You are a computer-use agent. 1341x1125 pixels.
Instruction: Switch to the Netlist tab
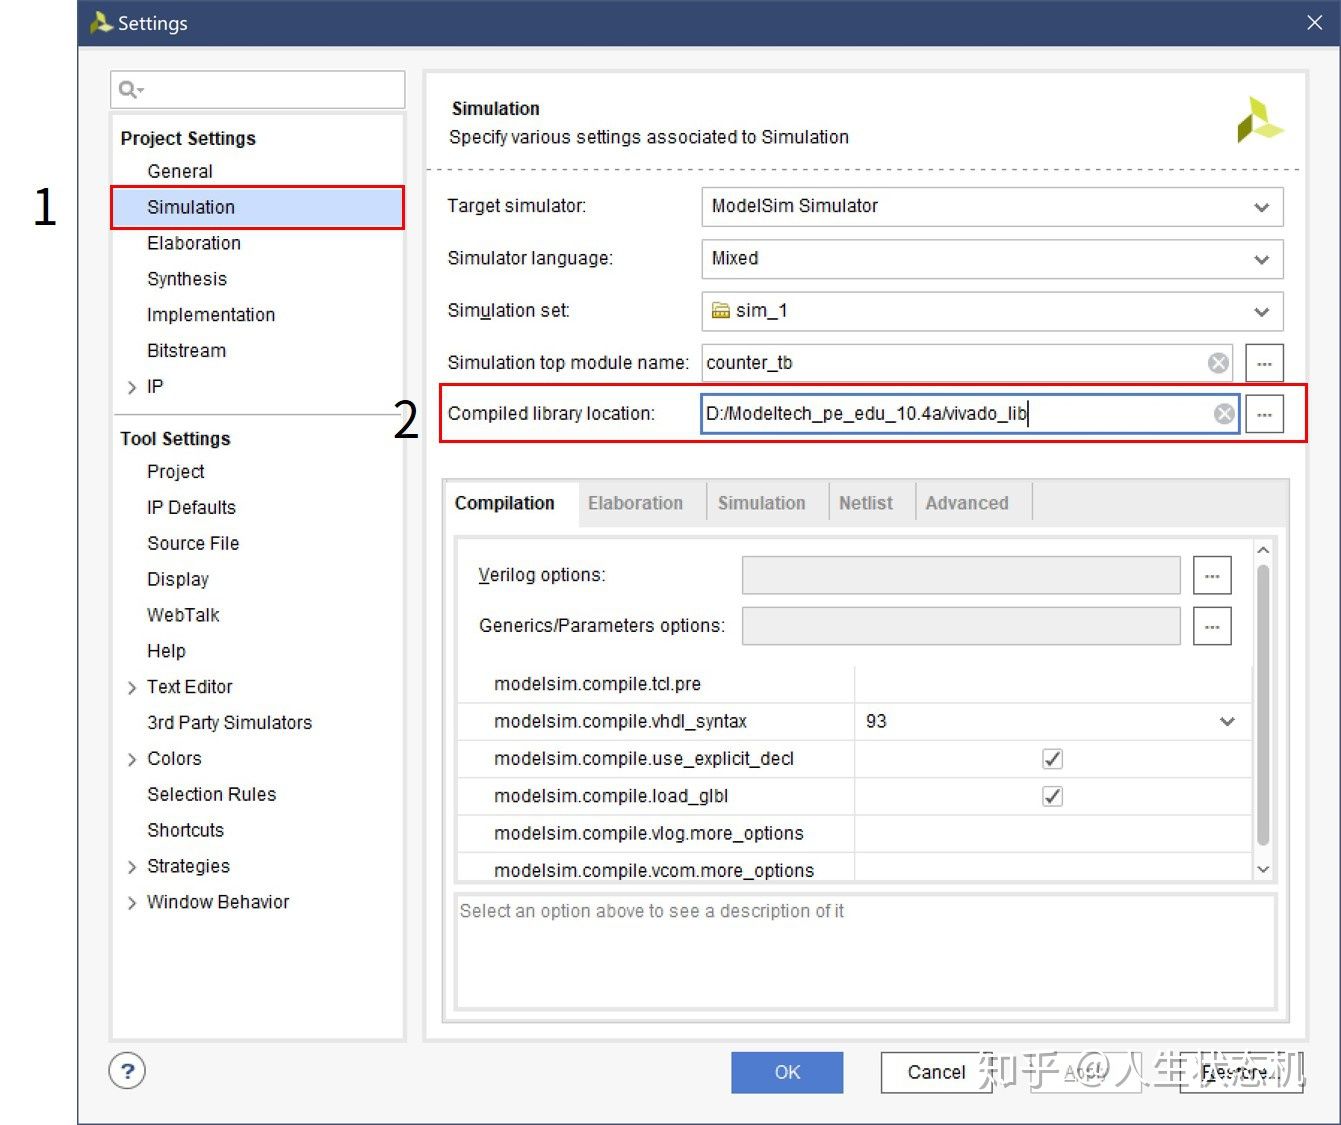pos(866,503)
